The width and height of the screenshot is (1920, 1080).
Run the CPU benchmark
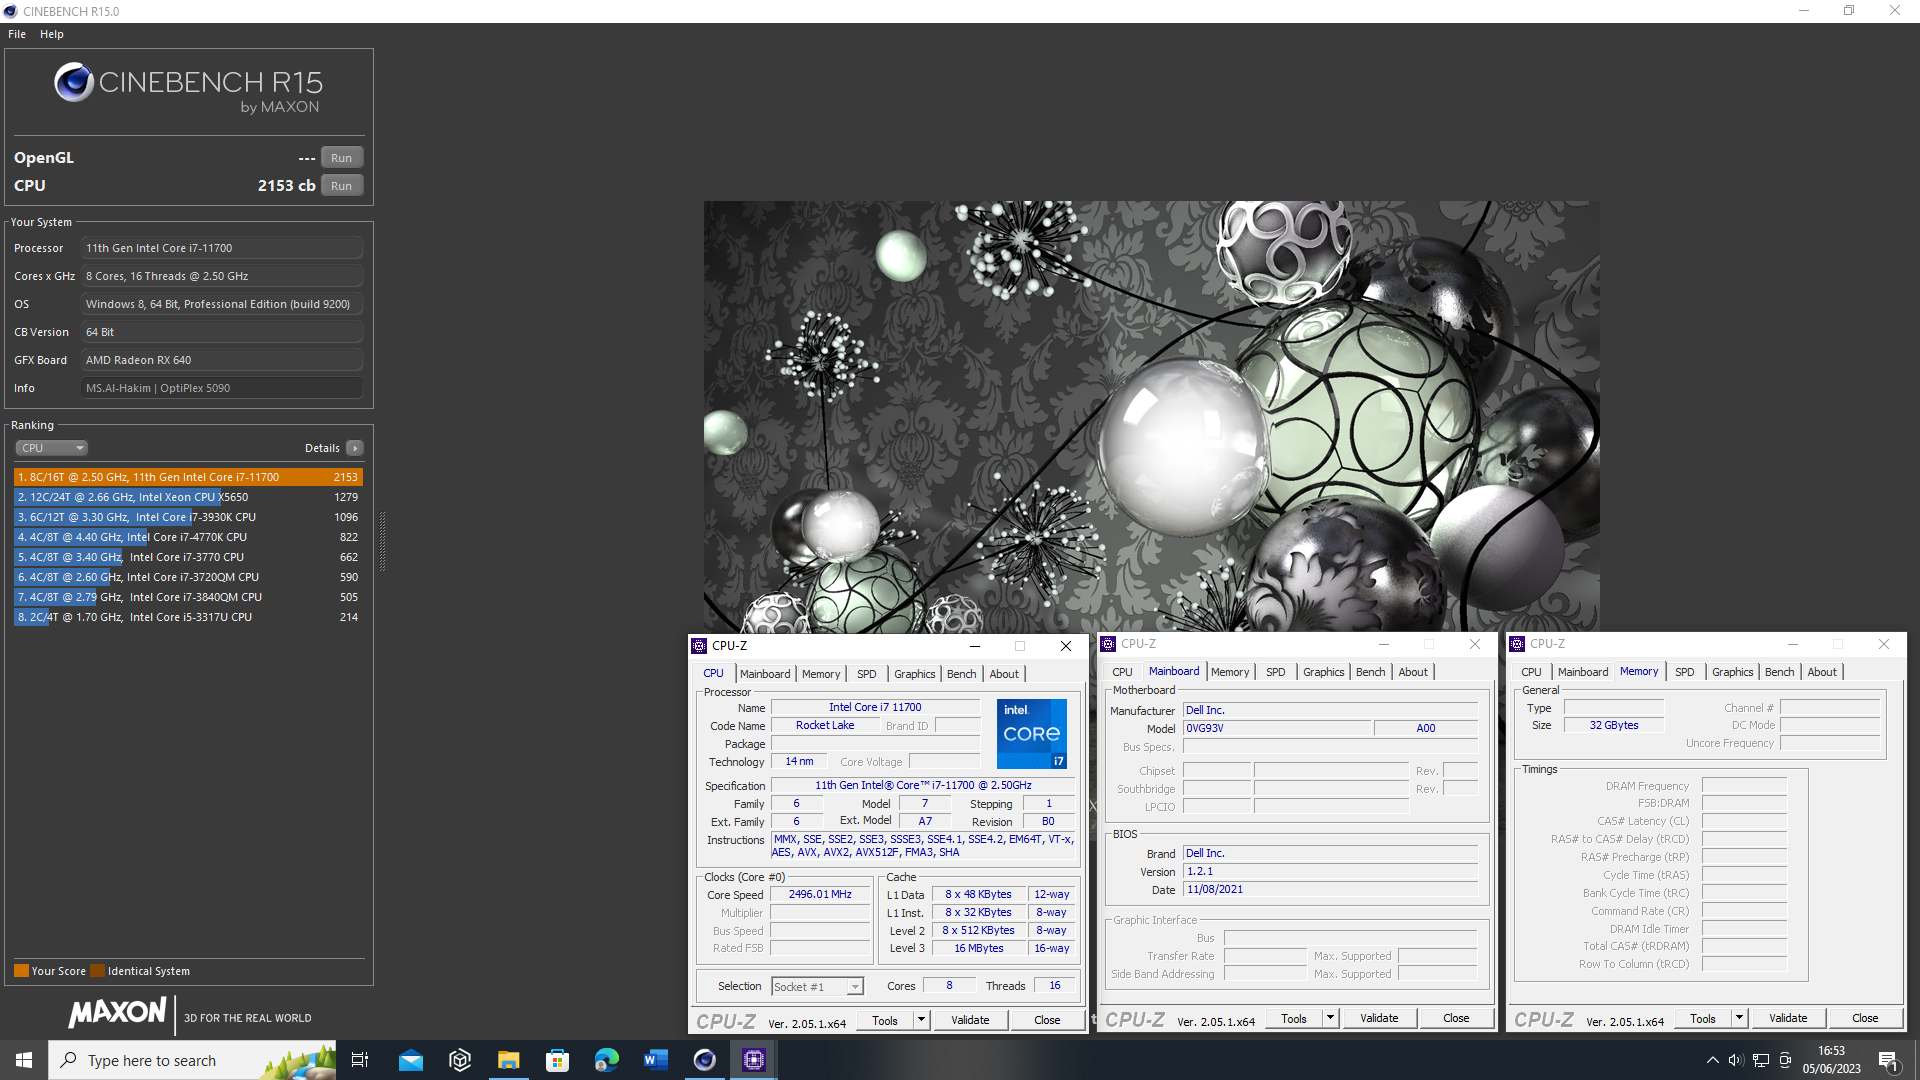click(342, 186)
